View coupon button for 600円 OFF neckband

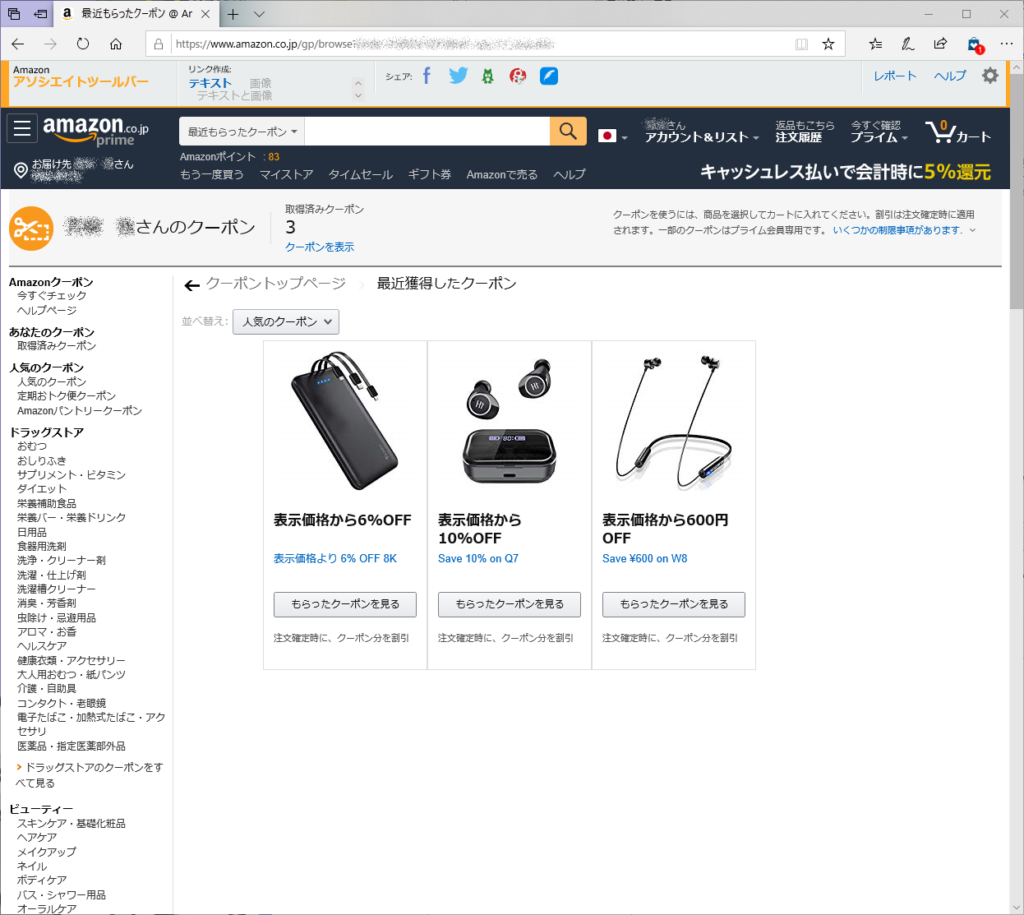674,604
